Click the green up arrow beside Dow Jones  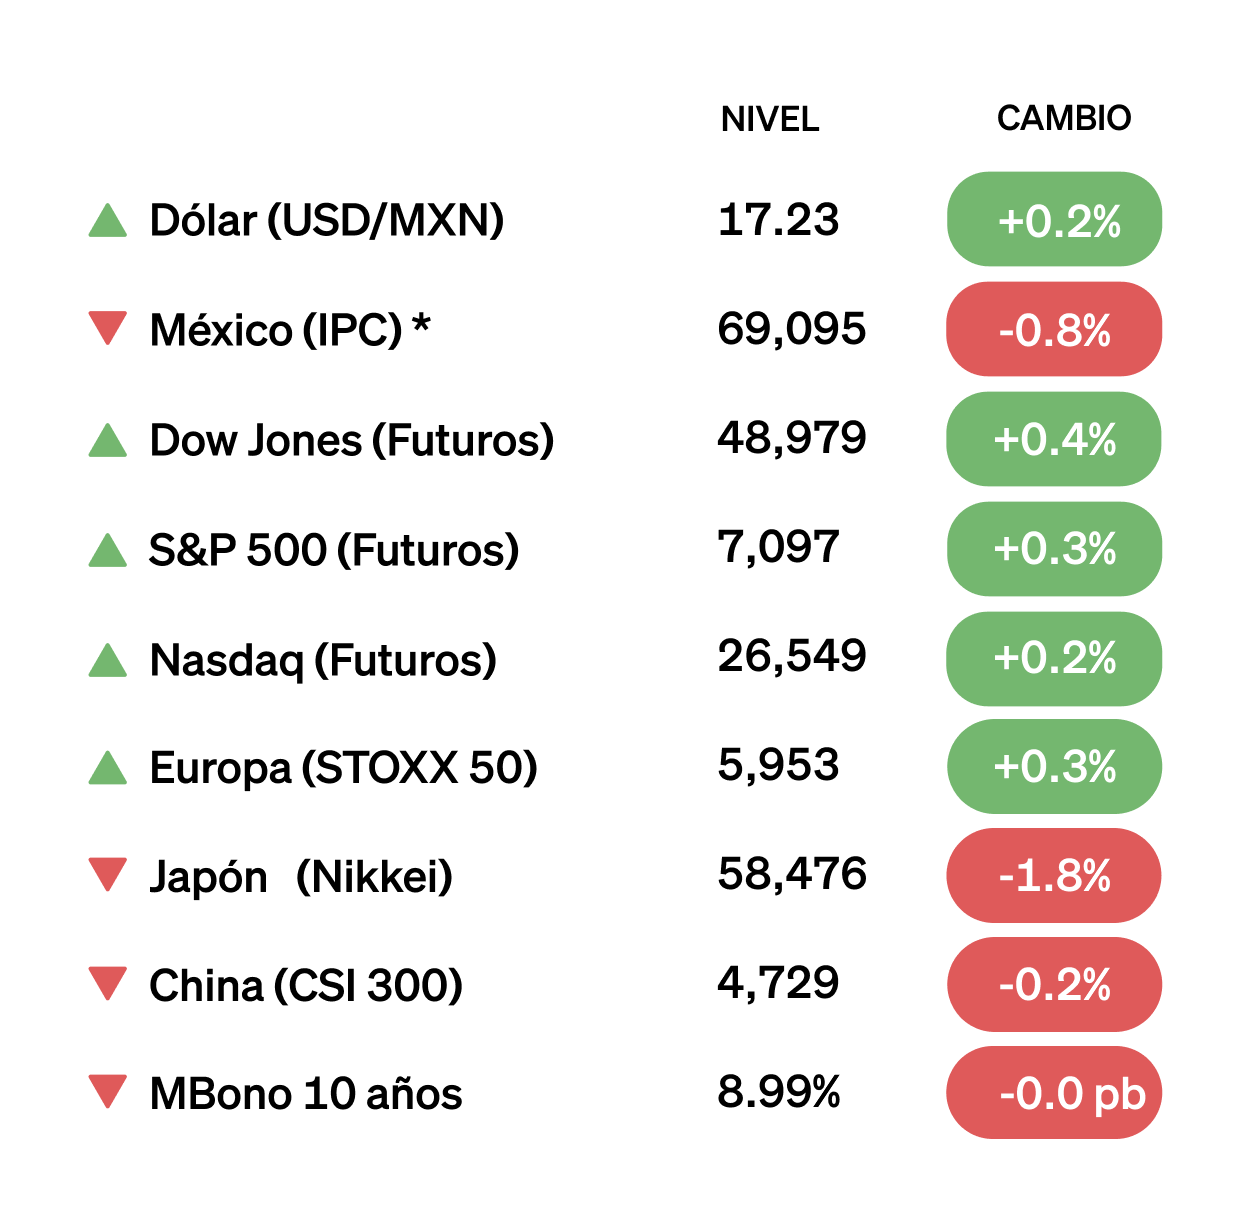108,440
